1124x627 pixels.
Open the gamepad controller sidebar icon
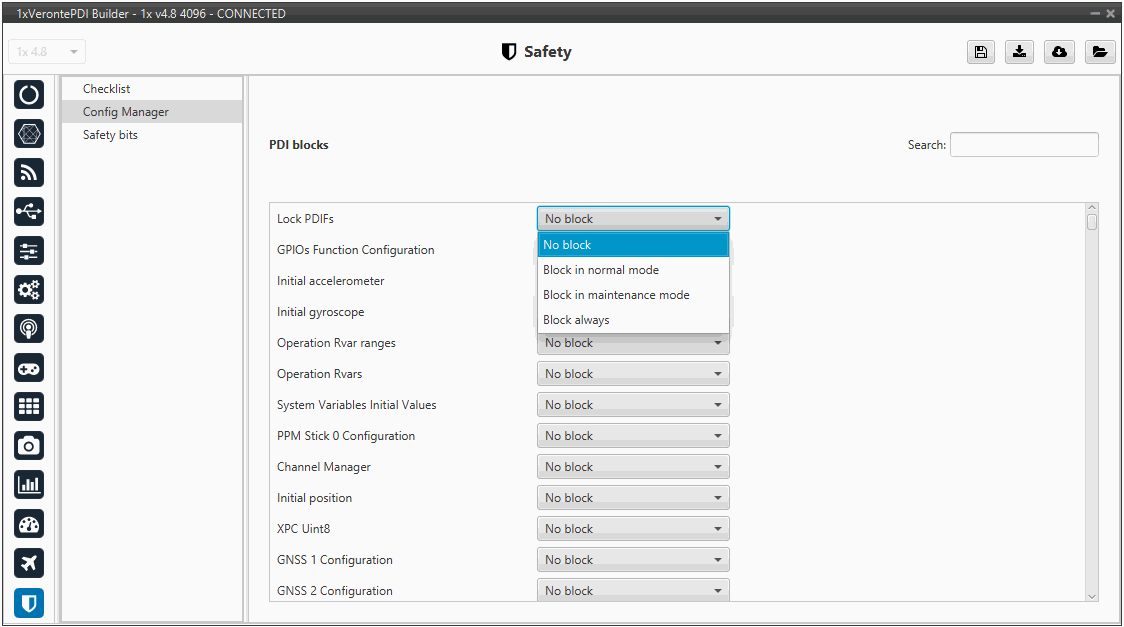tap(29, 368)
